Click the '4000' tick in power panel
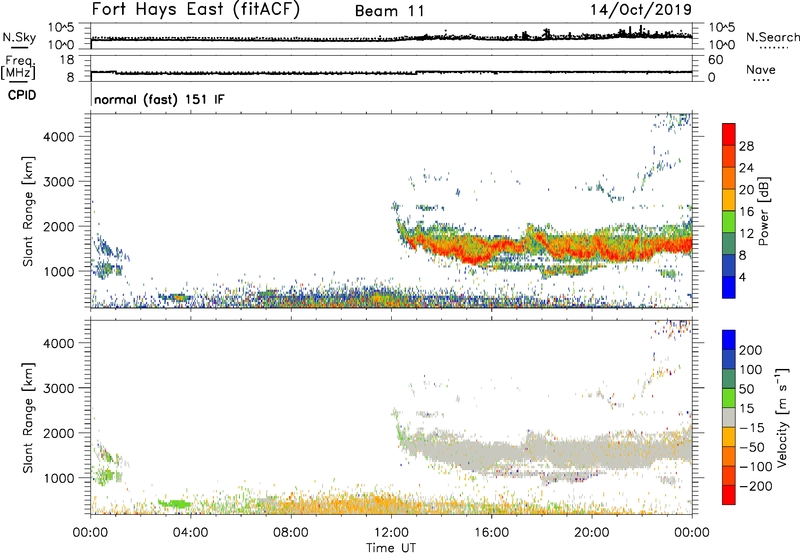 click(x=59, y=137)
